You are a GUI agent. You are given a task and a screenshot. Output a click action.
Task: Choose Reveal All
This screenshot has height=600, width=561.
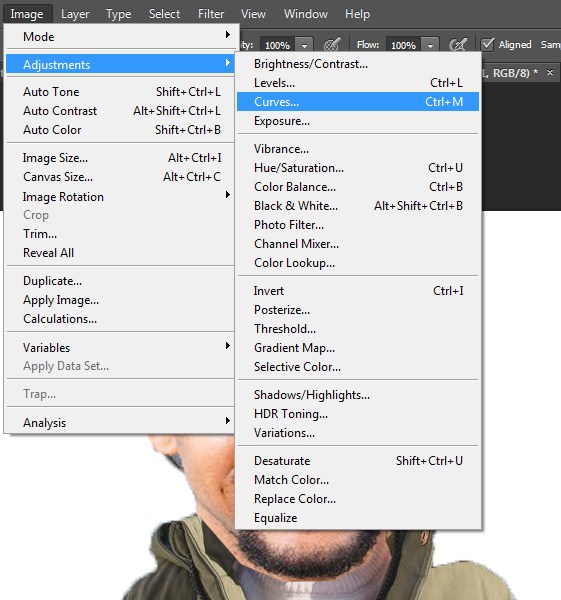tap(120, 253)
